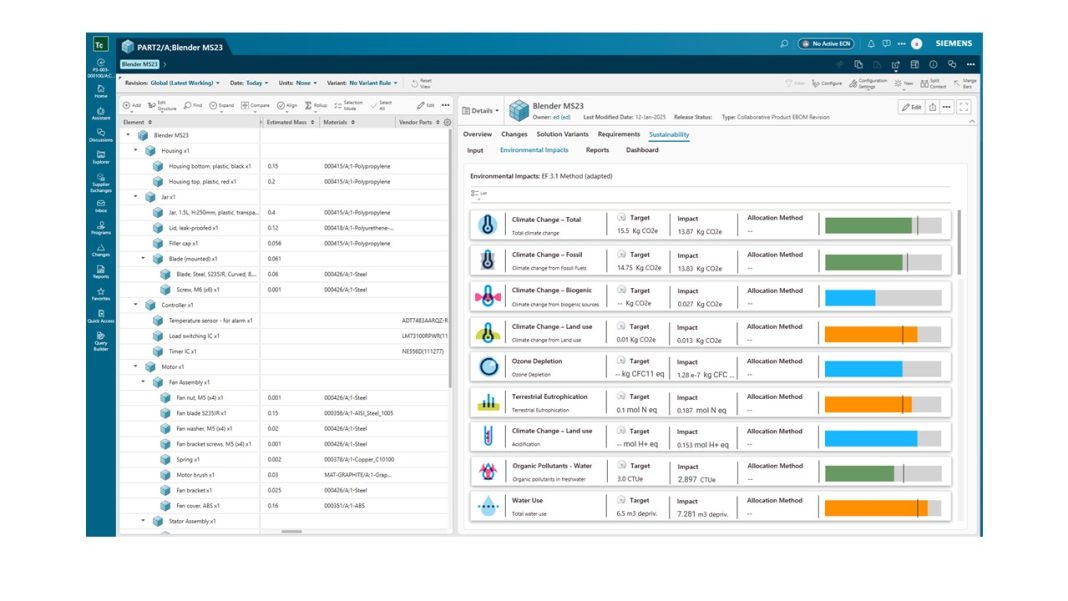Activate the Align tool
Image resolution: width=1068 pixels, height=601 pixels.
pos(287,105)
